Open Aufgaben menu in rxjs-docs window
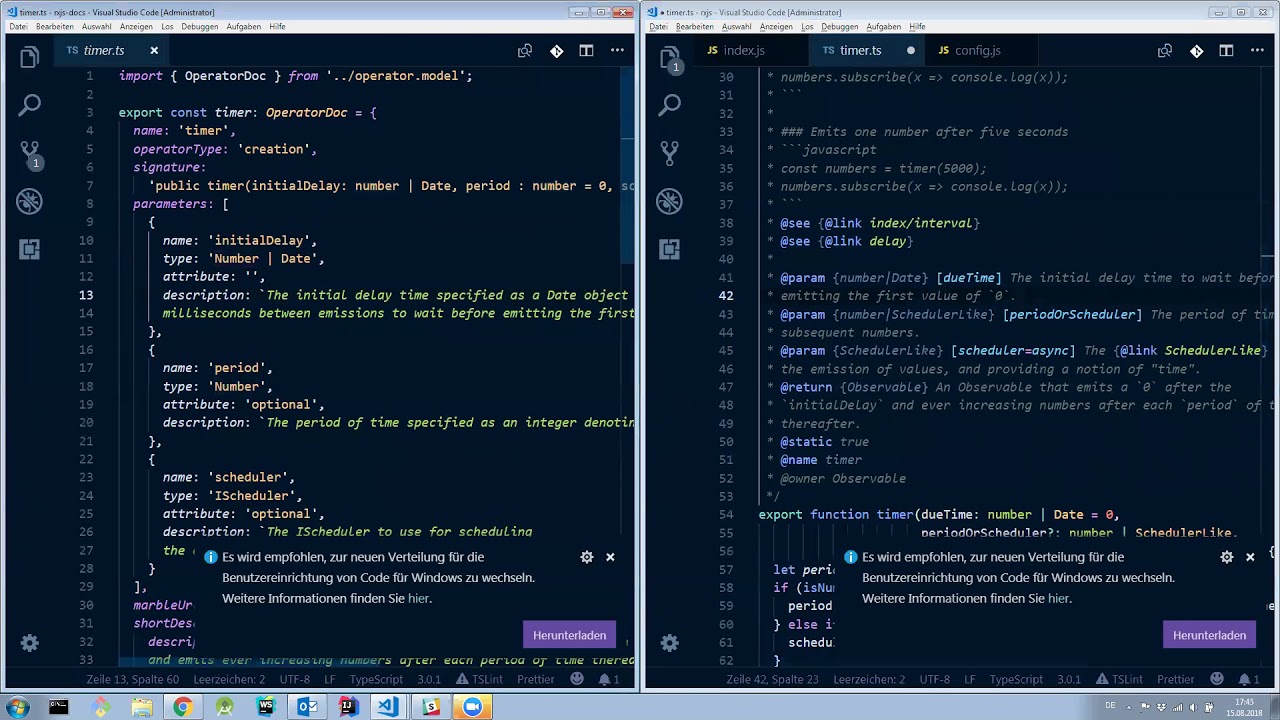Screen dimensions: 1280x720 point(243,26)
